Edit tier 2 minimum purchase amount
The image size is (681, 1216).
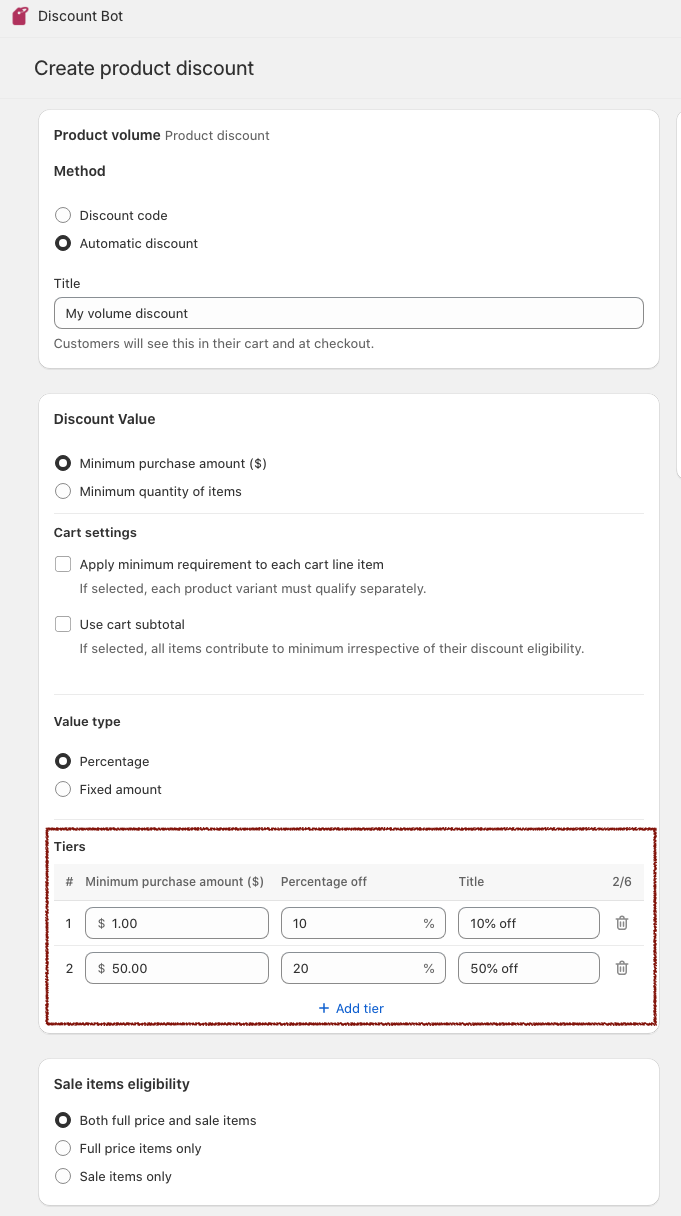click(185, 968)
